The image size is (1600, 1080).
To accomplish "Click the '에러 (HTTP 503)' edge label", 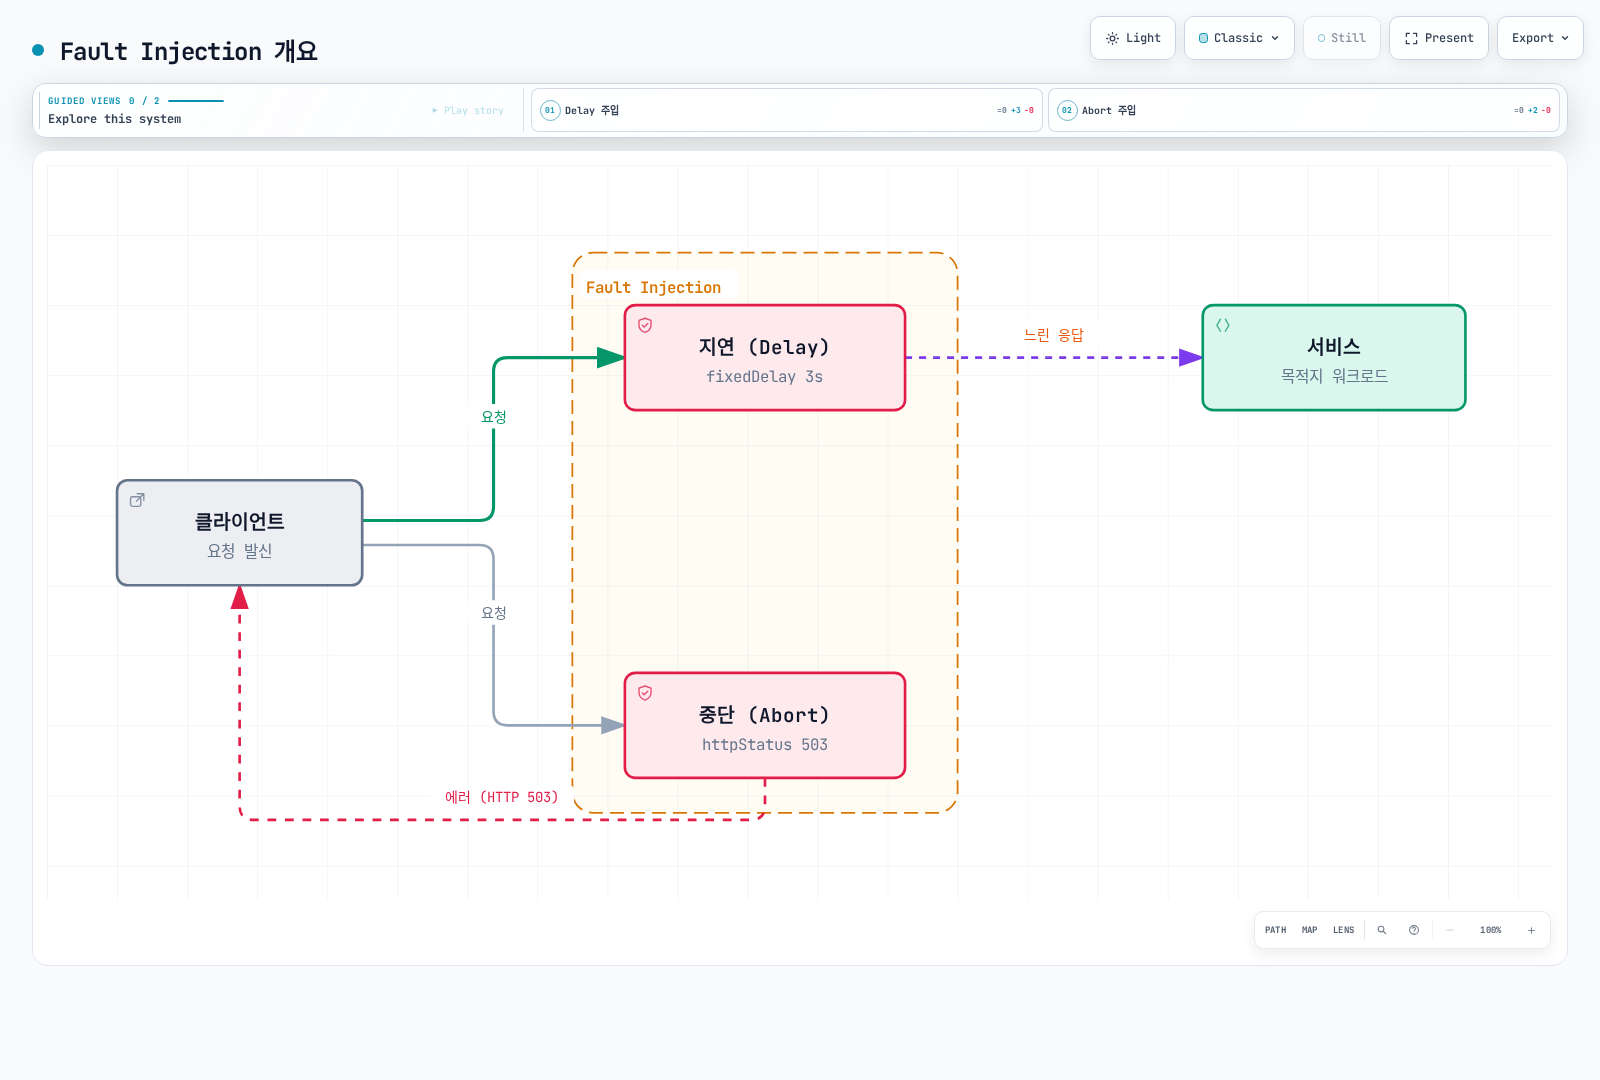I will click(502, 797).
